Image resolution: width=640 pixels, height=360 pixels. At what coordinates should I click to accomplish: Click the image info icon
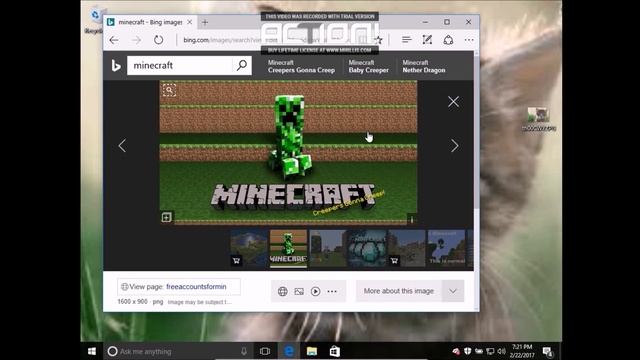coord(411,220)
